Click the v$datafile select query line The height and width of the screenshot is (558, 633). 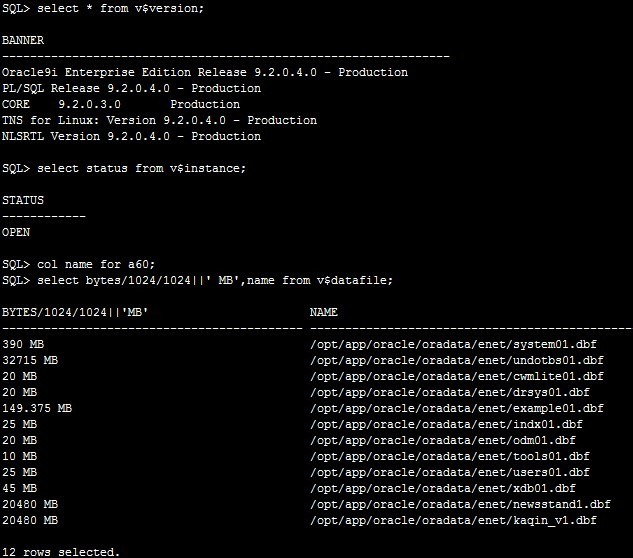[x=197, y=280]
